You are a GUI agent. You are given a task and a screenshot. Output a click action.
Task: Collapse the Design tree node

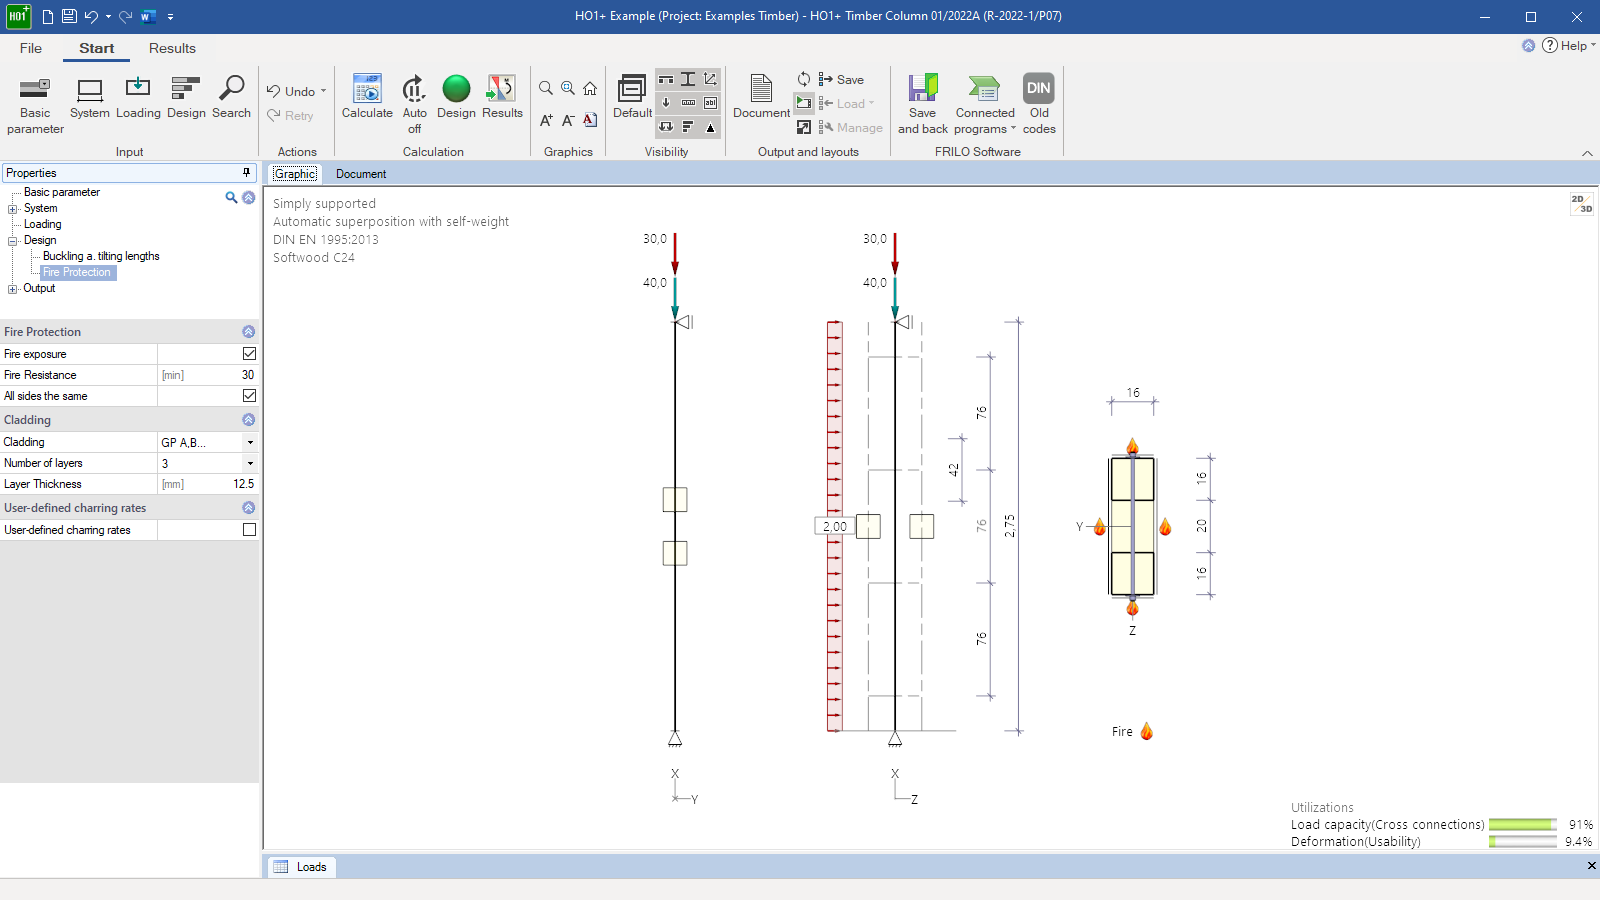(x=13, y=241)
